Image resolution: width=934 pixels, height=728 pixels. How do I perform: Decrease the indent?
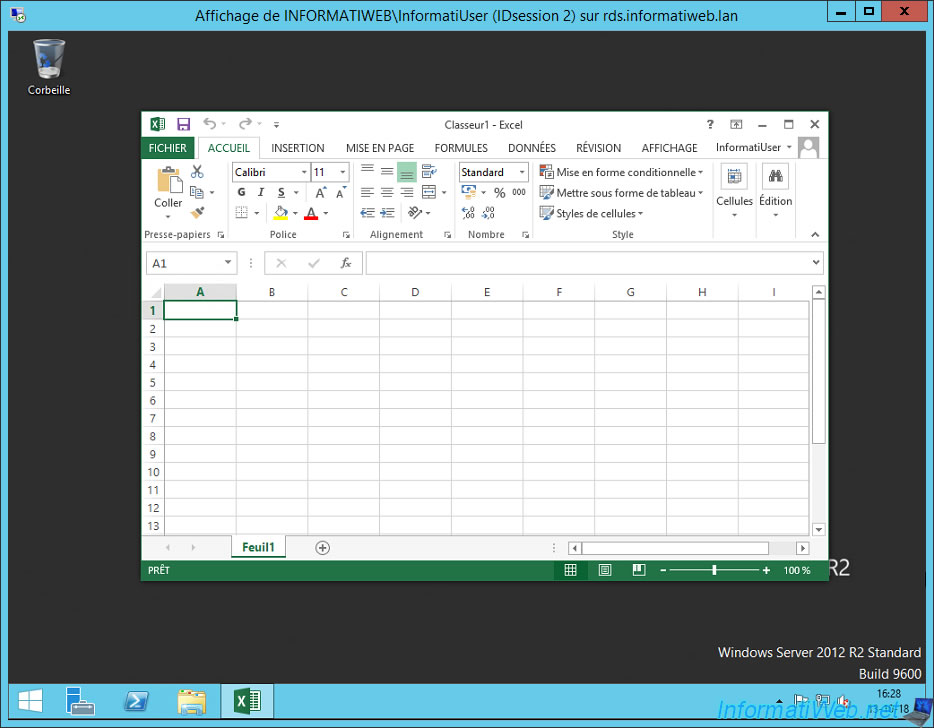point(368,213)
